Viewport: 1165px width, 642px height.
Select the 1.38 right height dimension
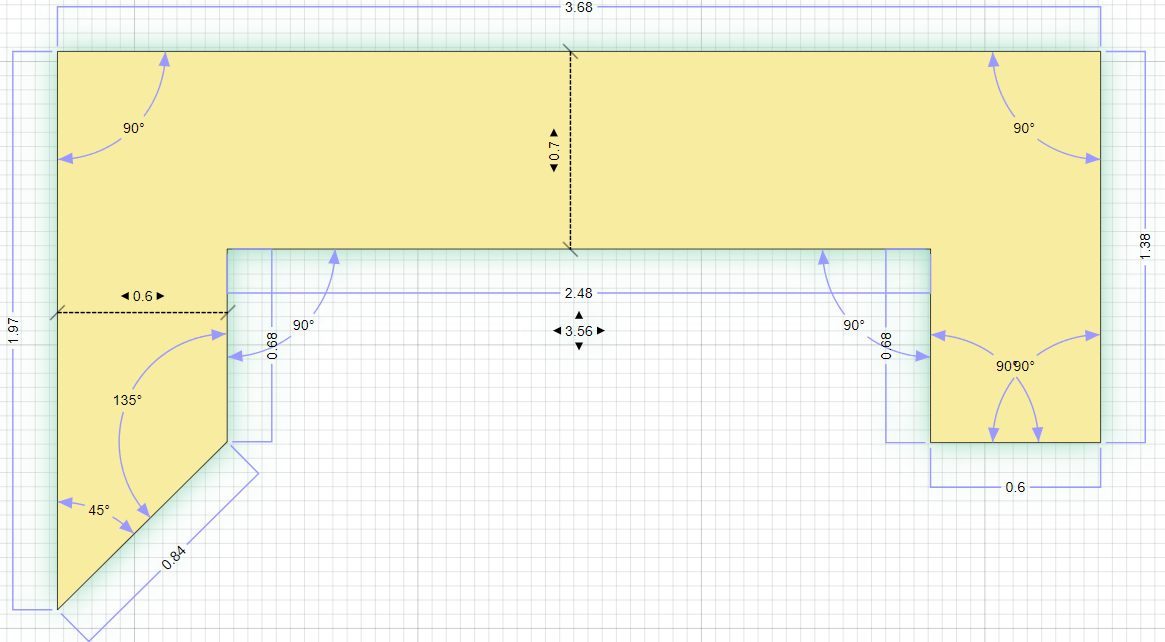click(1145, 247)
